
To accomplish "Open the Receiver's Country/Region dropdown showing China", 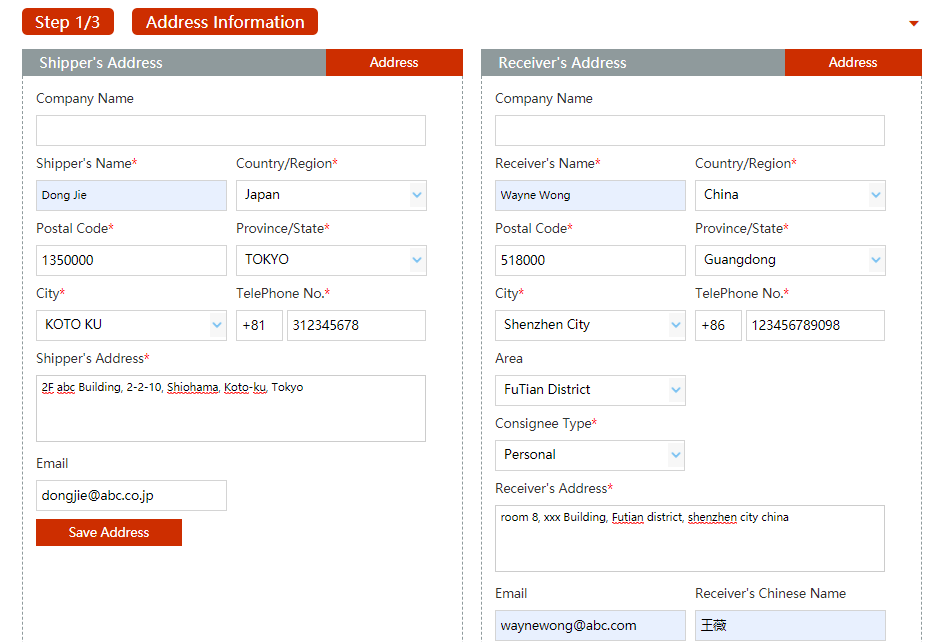I will [x=790, y=195].
